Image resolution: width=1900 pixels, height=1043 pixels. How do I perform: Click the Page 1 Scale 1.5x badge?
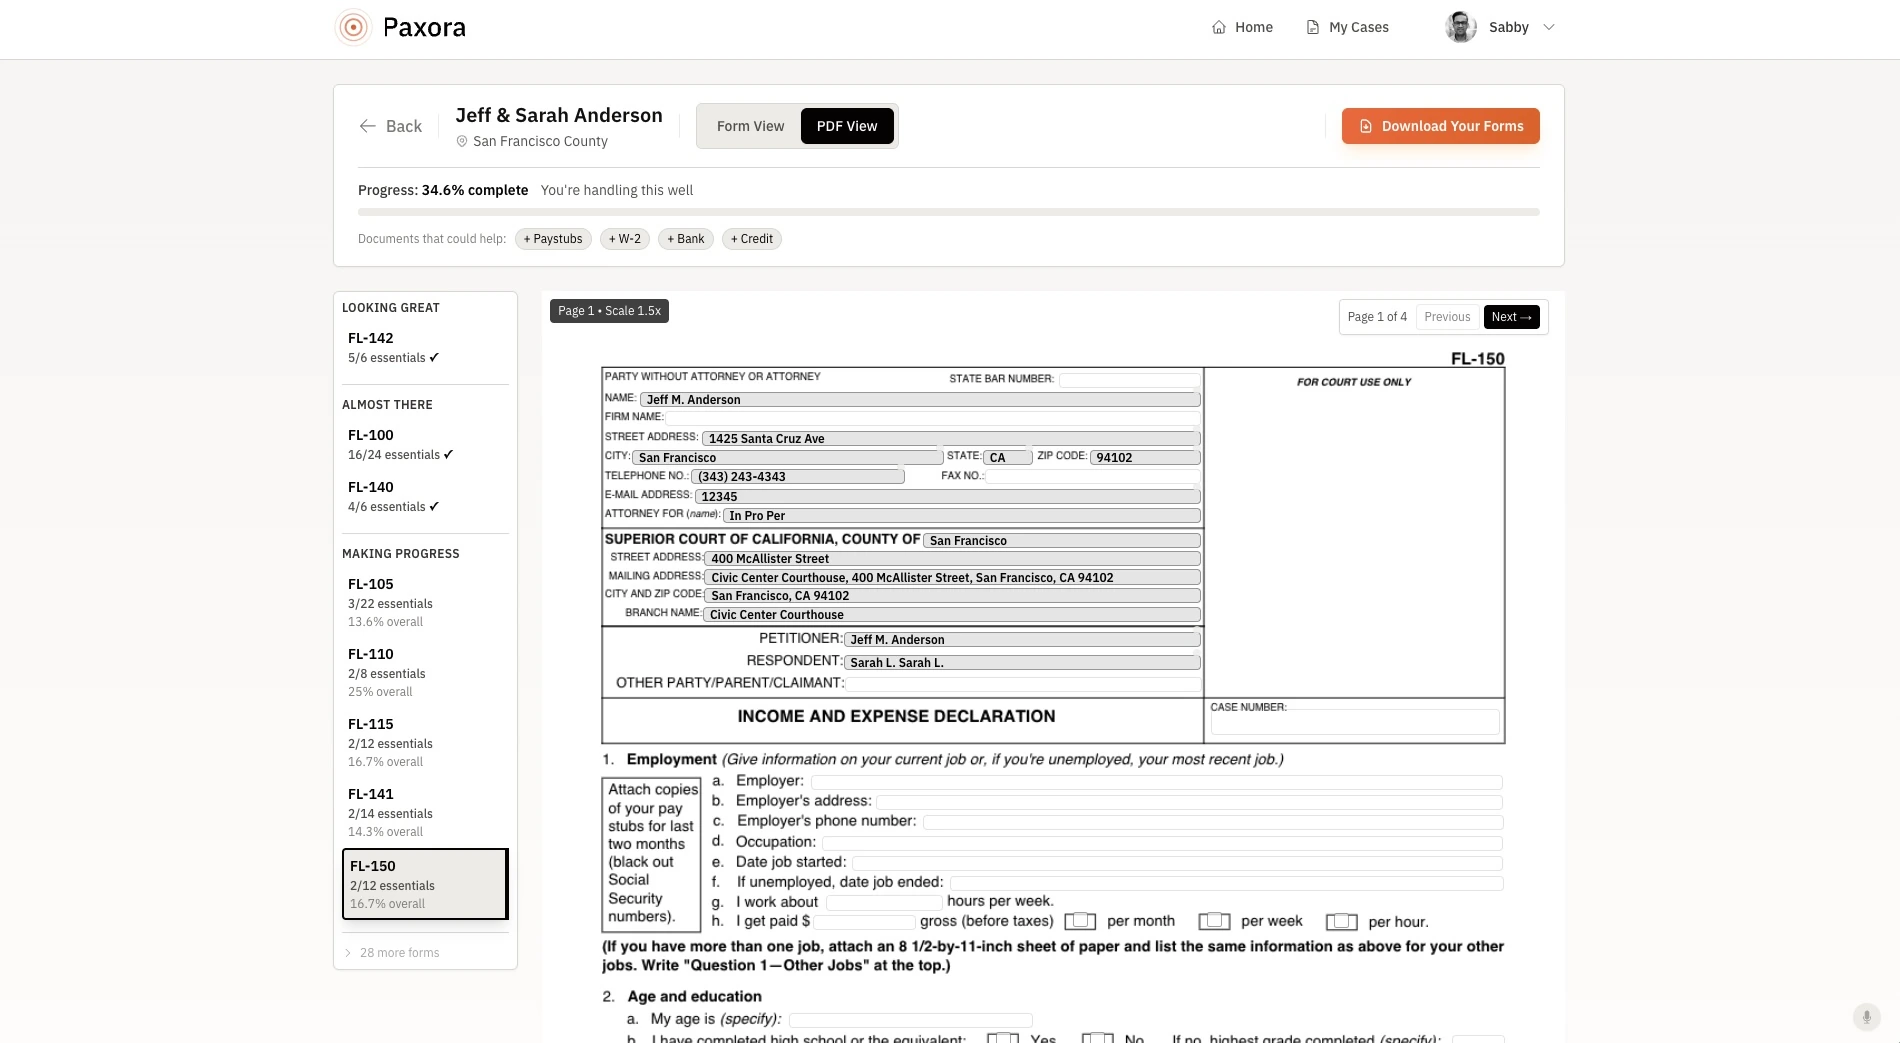[x=609, y=311]
